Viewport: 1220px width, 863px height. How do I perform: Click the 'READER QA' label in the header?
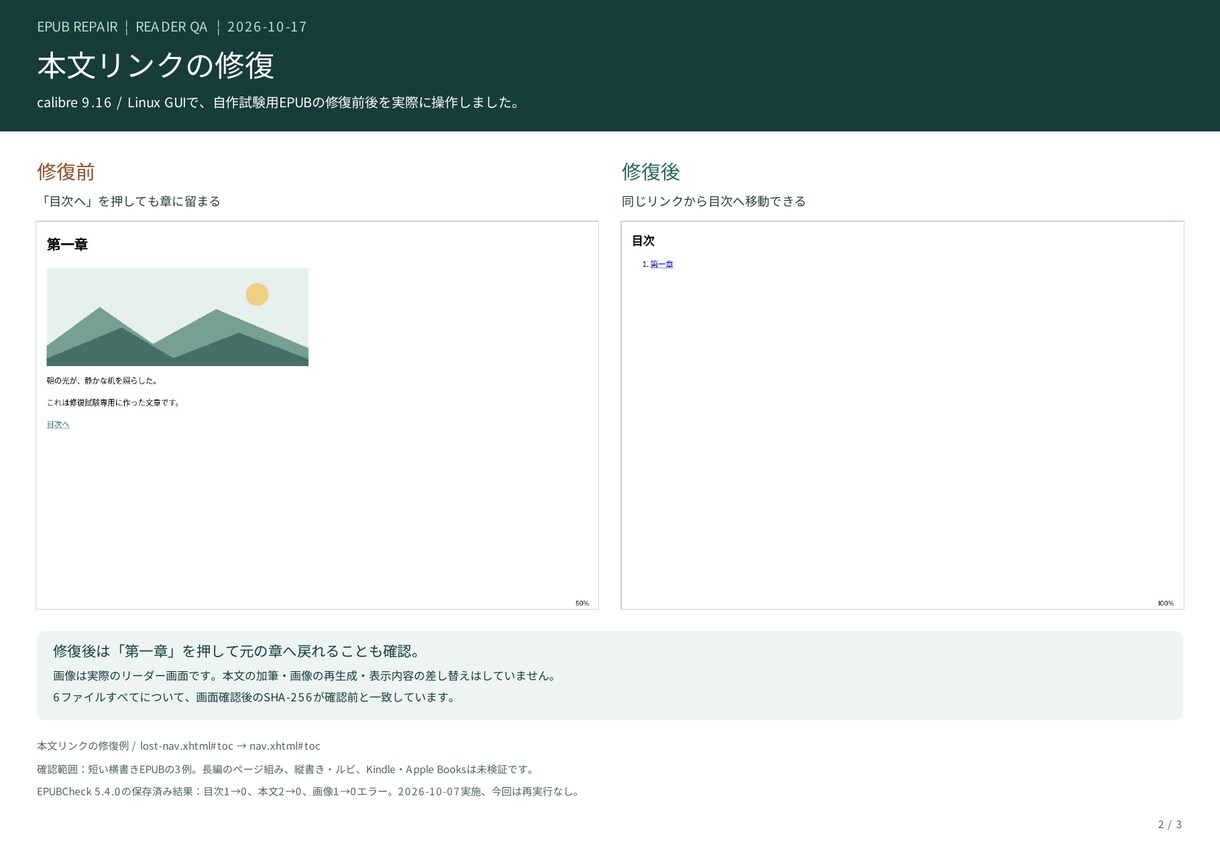(171, 27)
